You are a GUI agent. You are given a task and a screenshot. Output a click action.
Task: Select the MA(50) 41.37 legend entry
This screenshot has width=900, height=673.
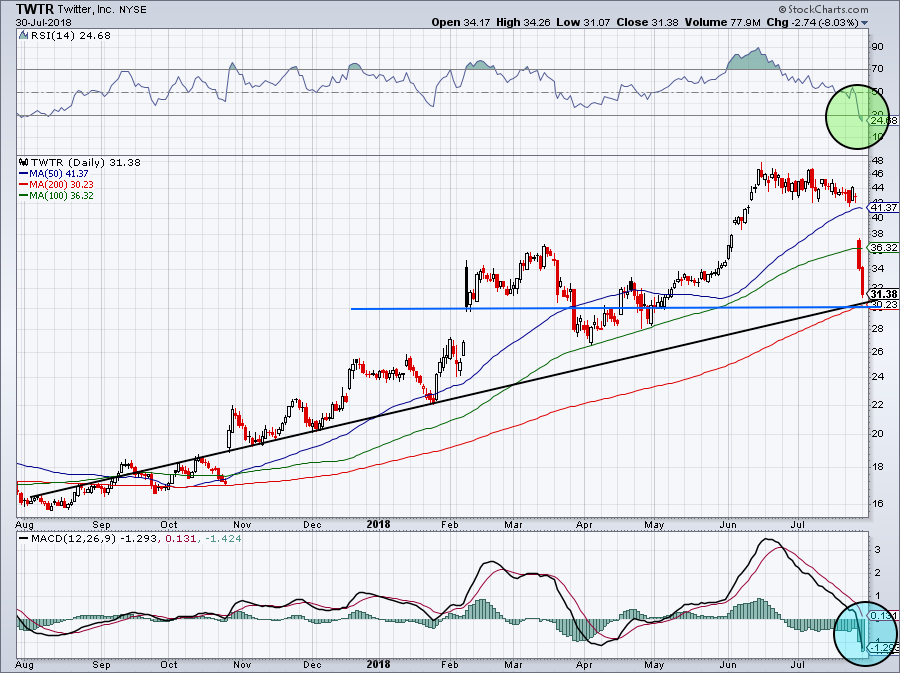54,173
